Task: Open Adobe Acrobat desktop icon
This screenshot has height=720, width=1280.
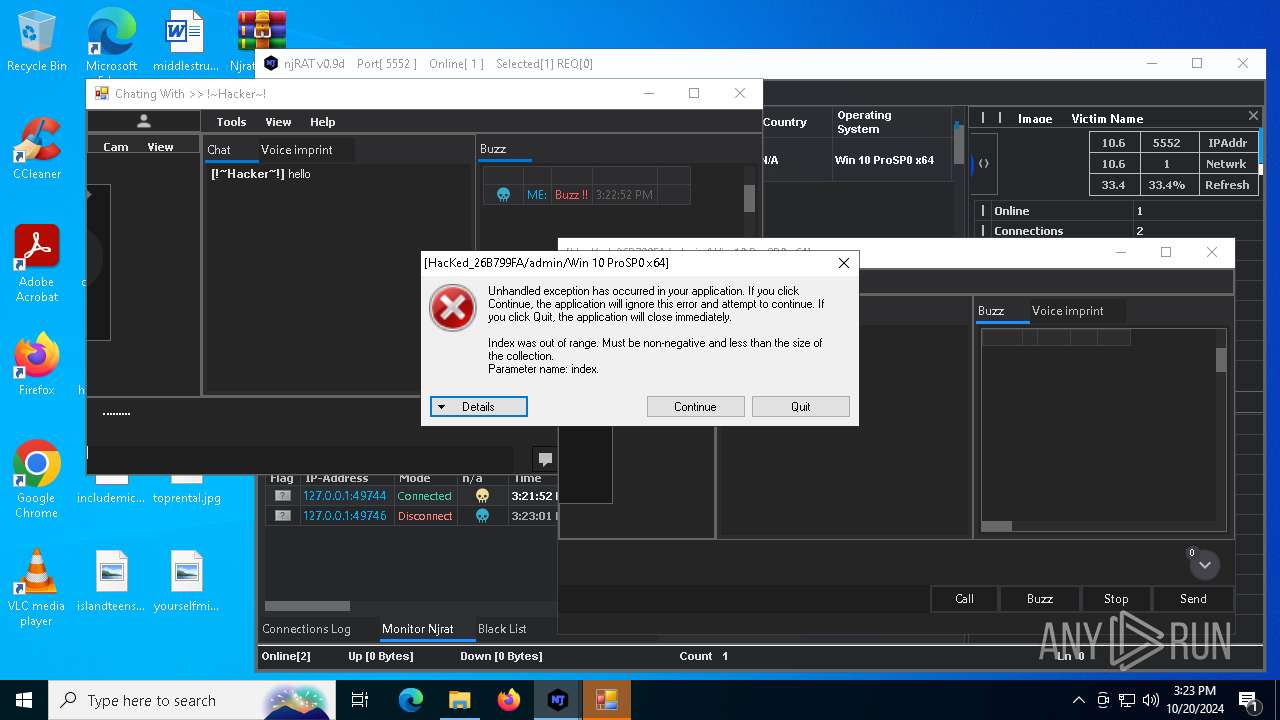Action: coord(37,264)
